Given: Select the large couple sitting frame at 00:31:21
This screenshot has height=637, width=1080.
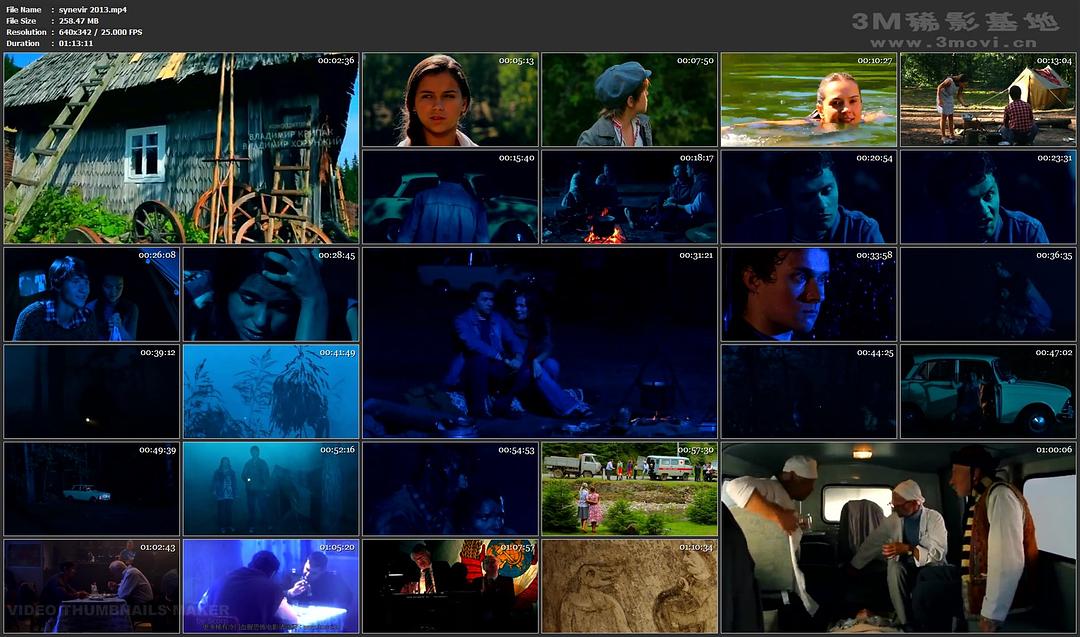Looking at the screenshot, I should coord(540,343).
